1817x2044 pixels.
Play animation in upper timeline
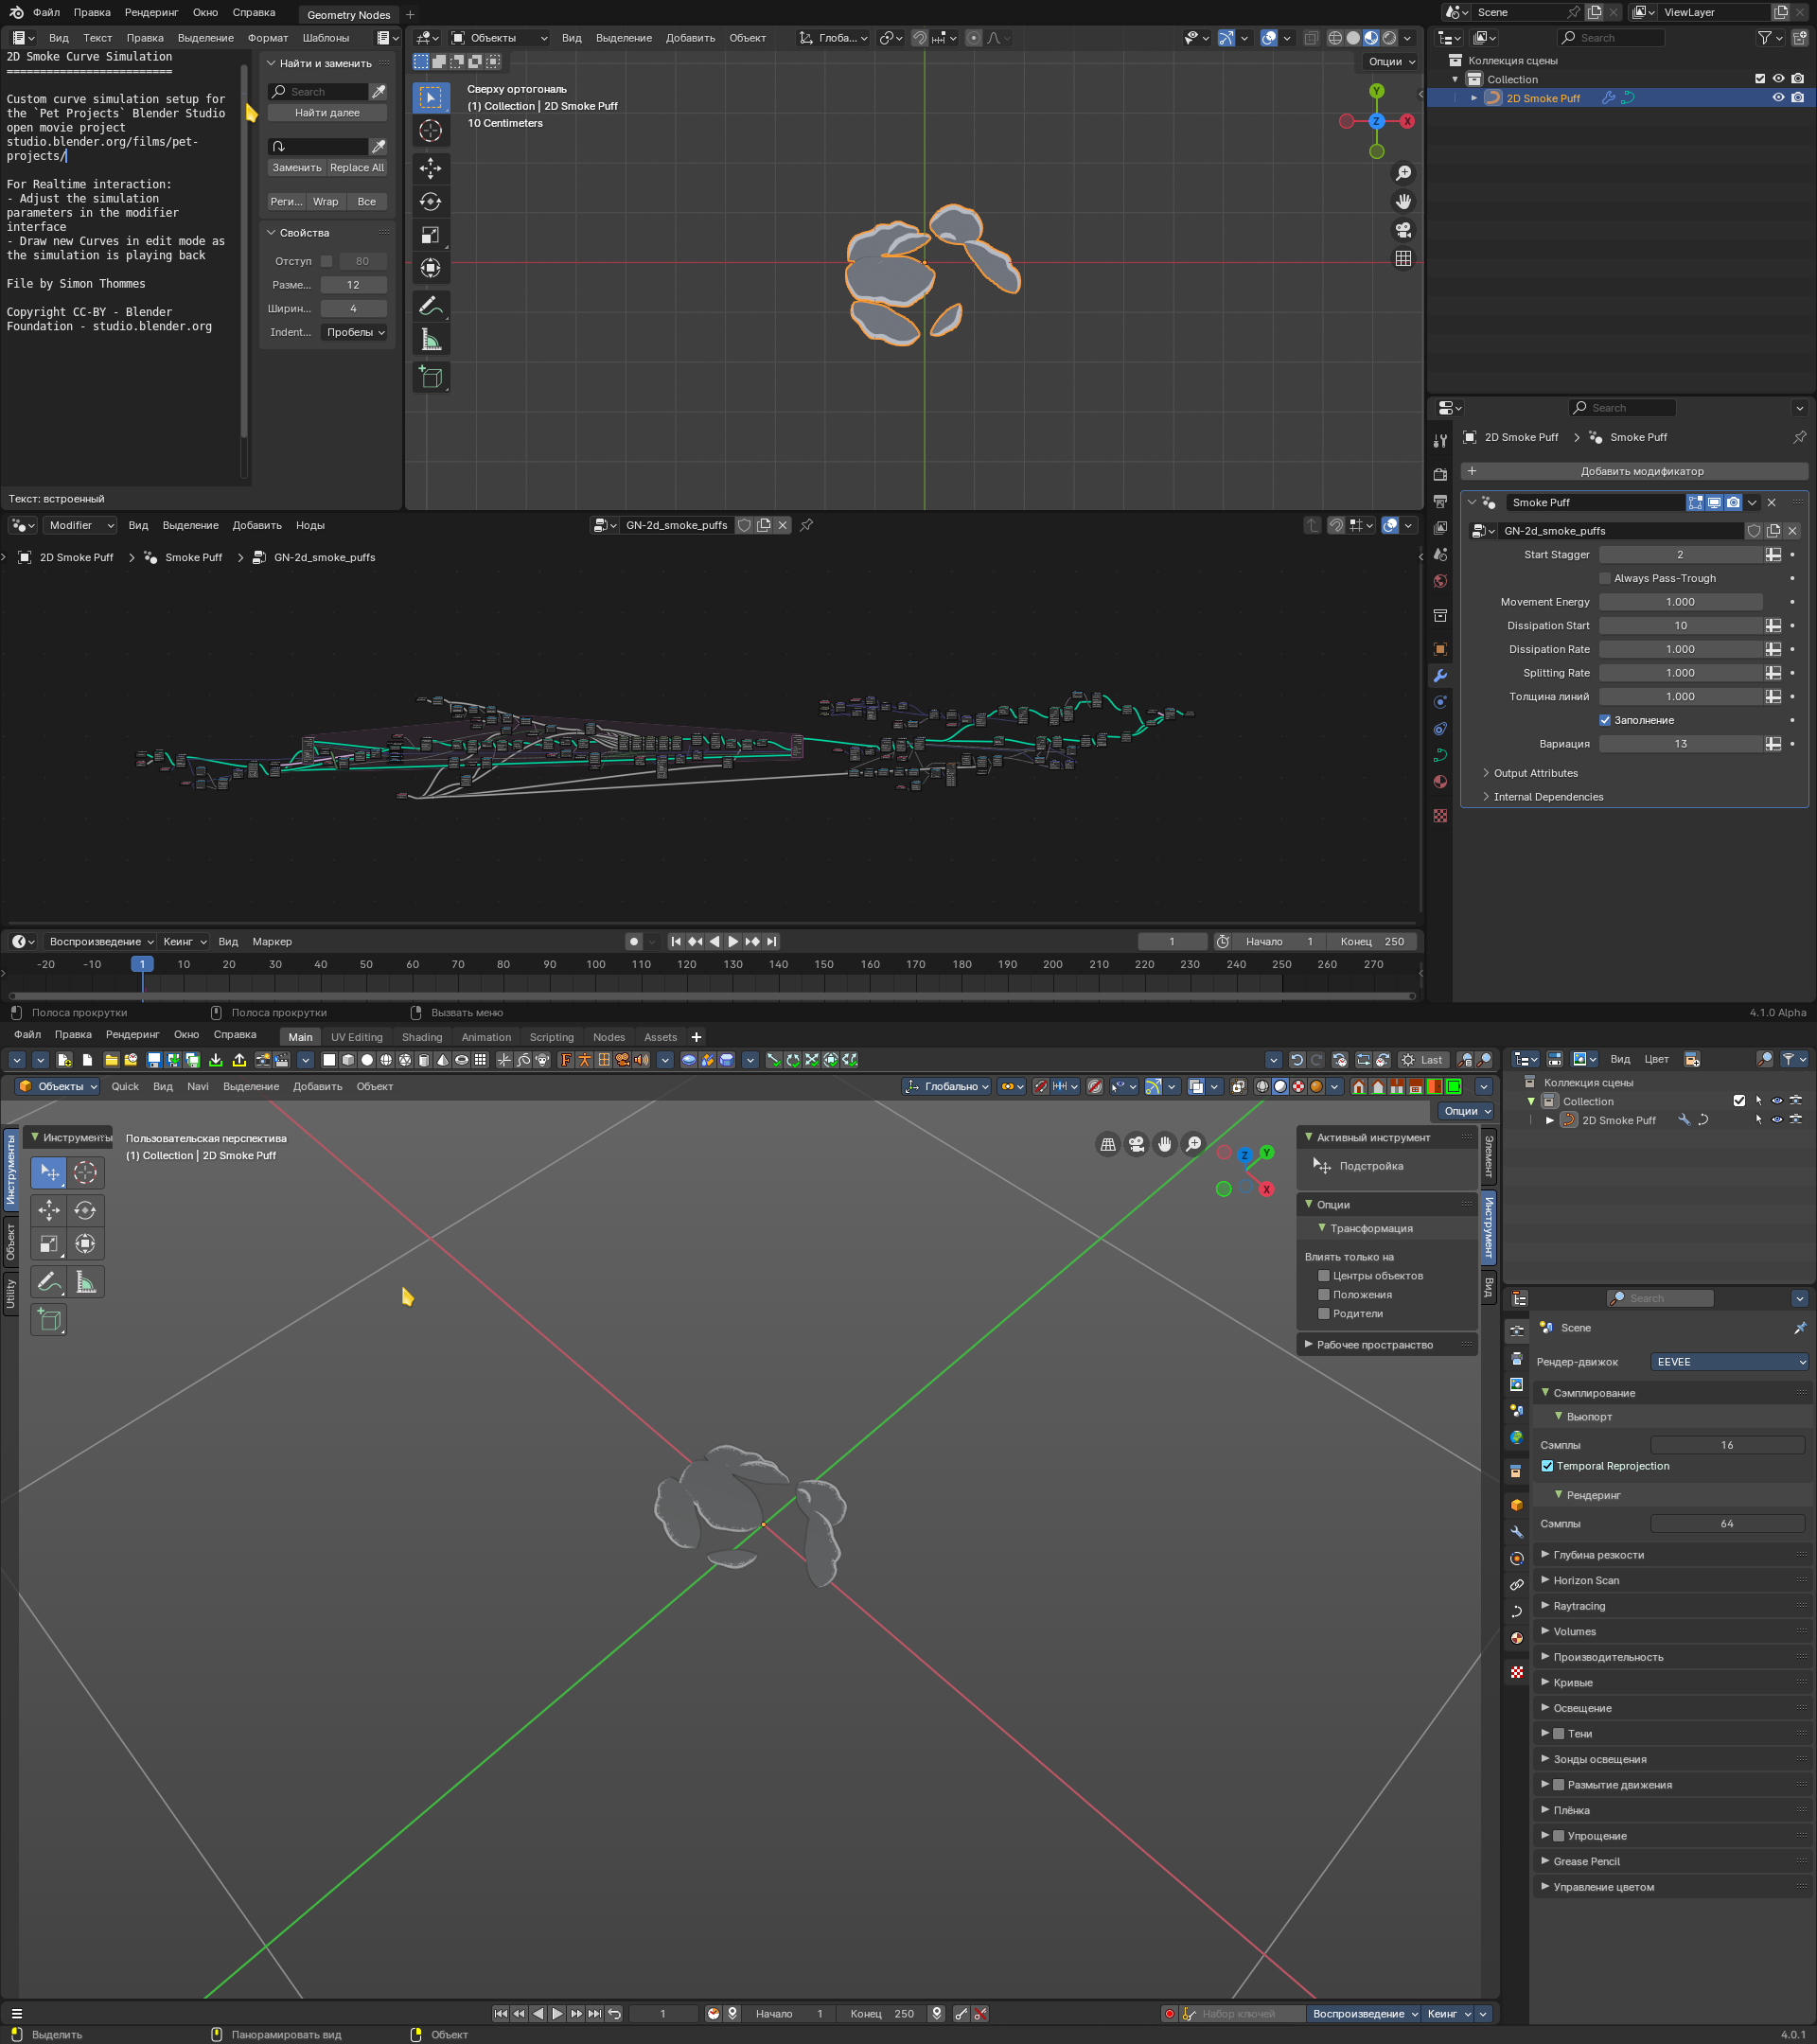733,942
